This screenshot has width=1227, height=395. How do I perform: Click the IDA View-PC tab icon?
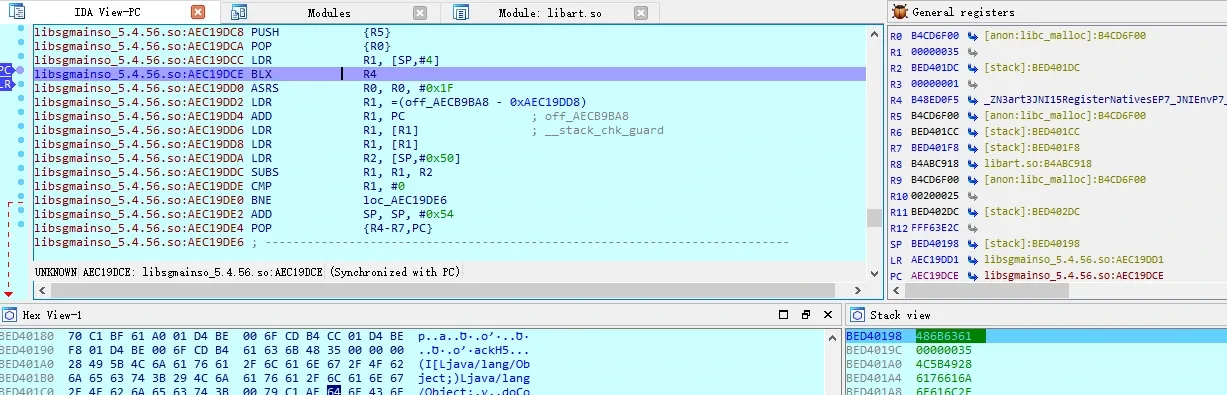click(16, 12)
